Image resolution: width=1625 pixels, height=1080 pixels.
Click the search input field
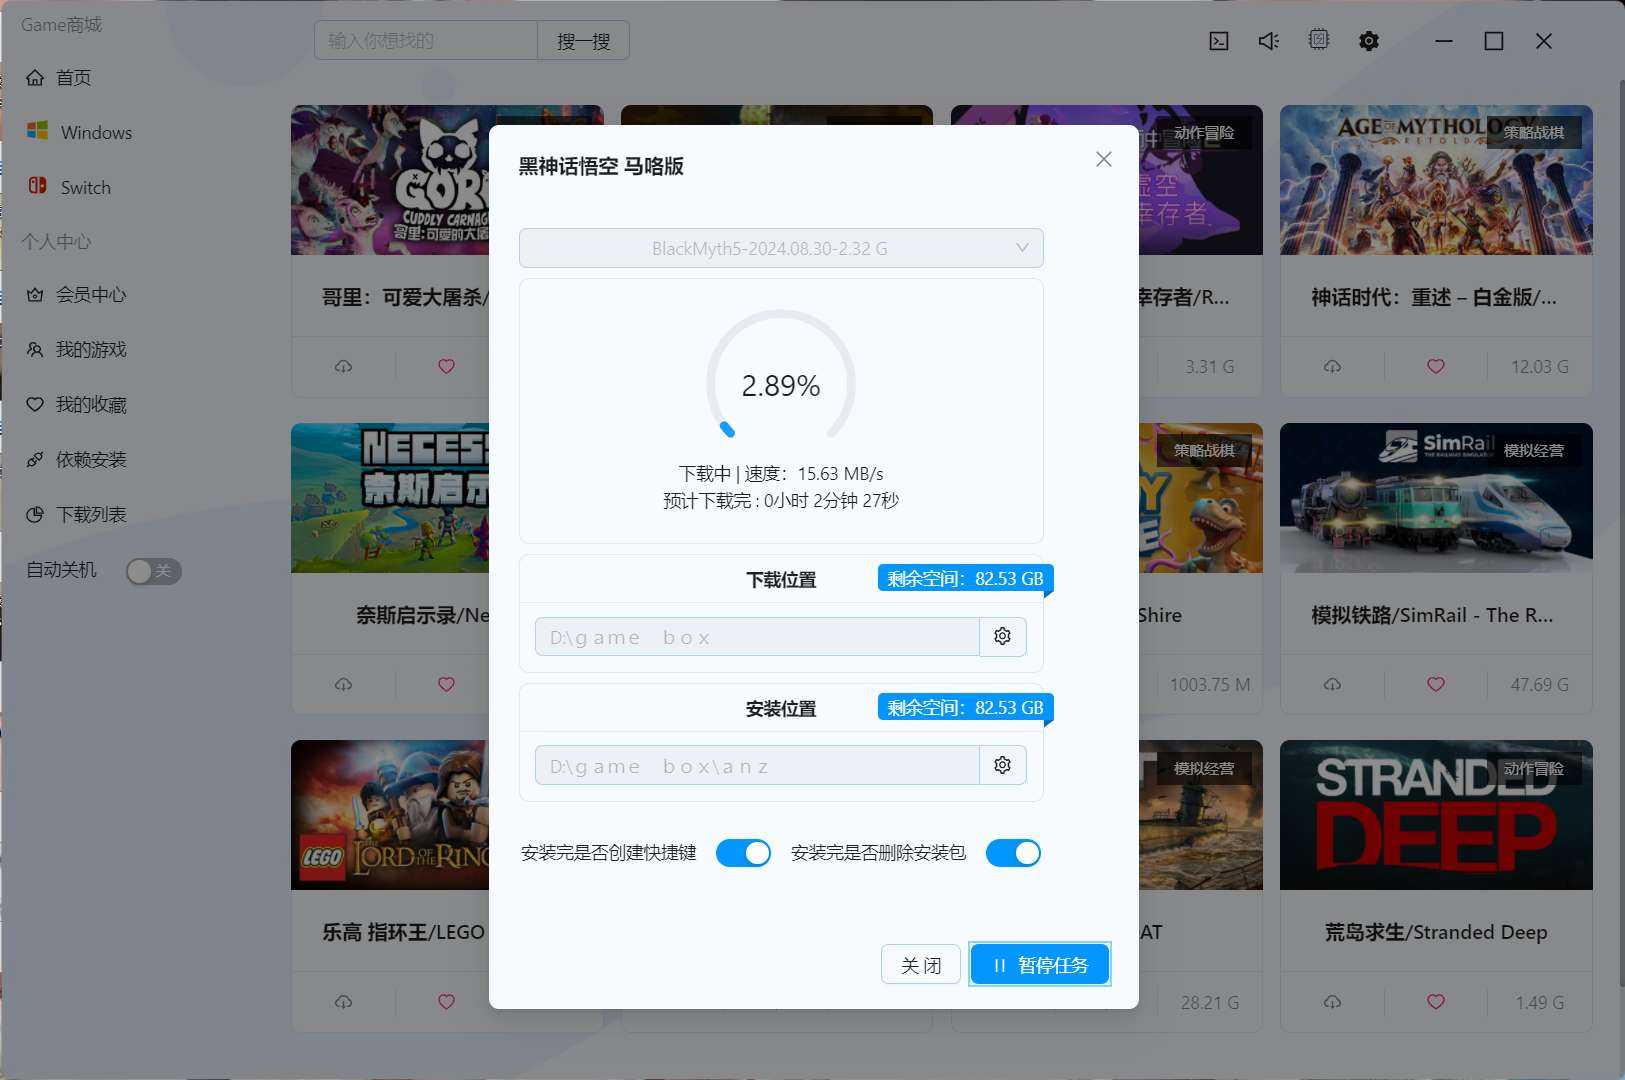pyautogui.click(x=426, y=41)
